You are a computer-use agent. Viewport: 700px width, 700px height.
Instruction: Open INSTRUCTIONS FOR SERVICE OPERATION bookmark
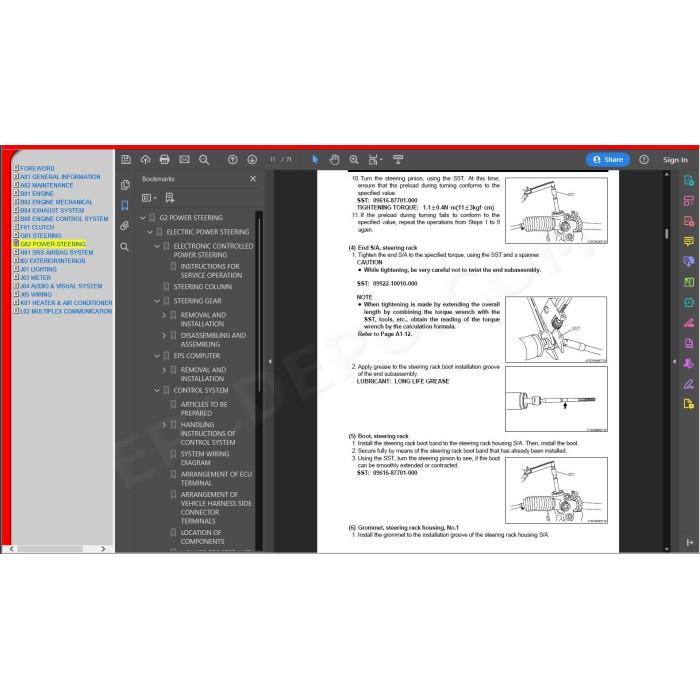coord(211,271)
